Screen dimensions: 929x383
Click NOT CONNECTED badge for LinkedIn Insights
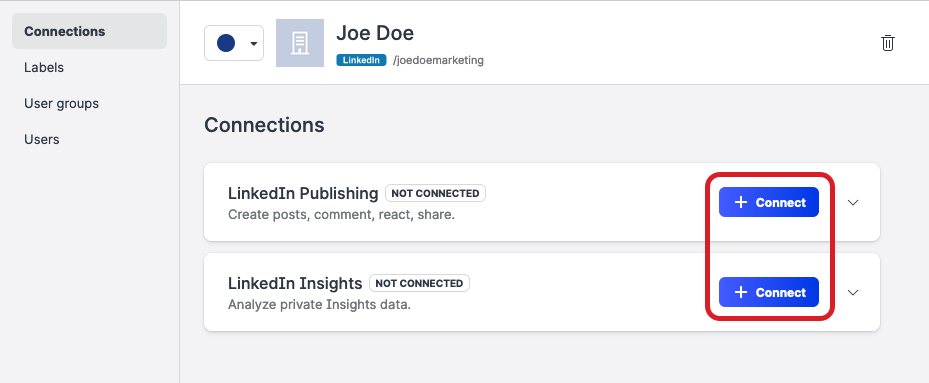pyautogui.click(x=419, y=283)
